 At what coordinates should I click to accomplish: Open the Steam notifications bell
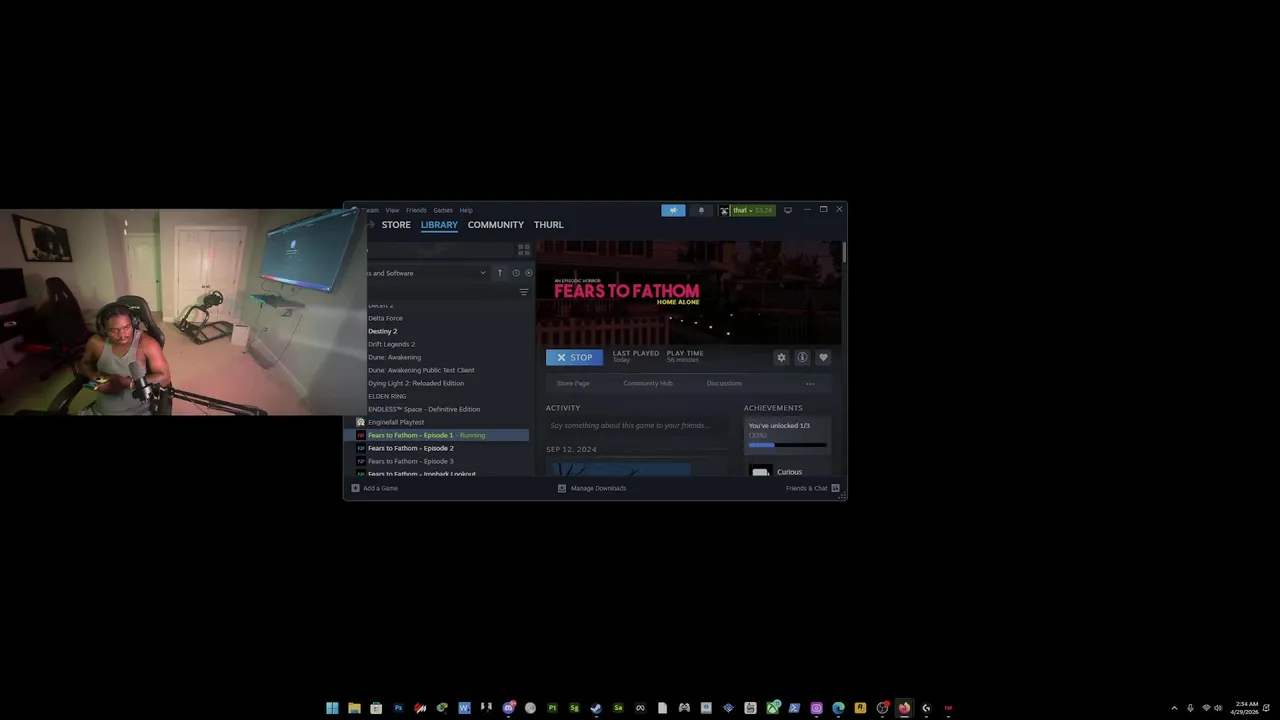click(x=701, y=210)
